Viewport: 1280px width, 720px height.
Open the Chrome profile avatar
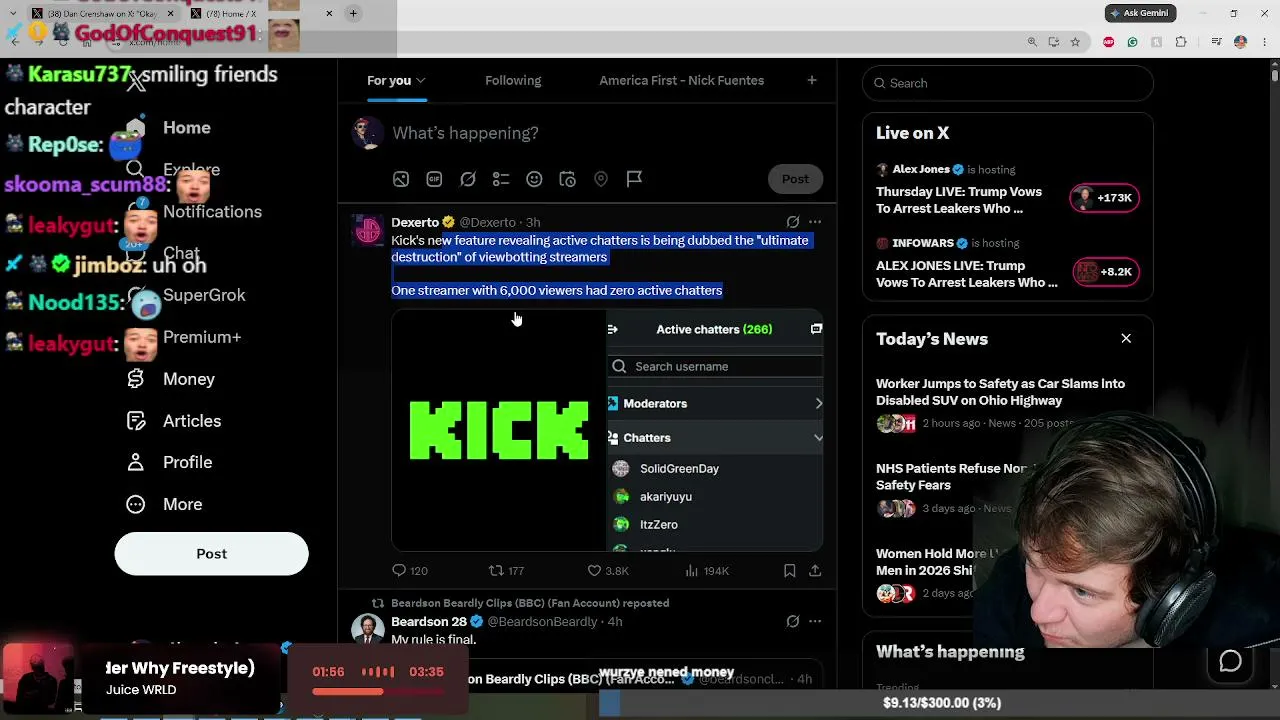tap(1241, 42)
